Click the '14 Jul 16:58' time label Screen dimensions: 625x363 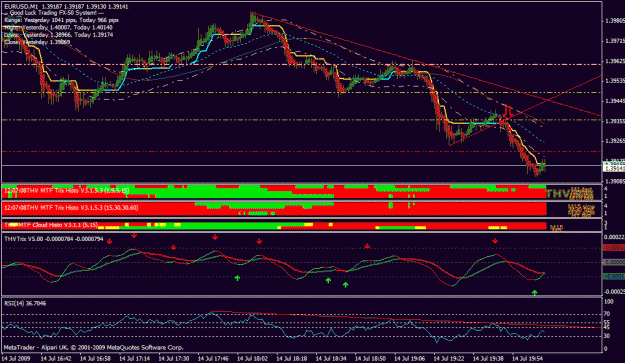[x=95, y=358]
